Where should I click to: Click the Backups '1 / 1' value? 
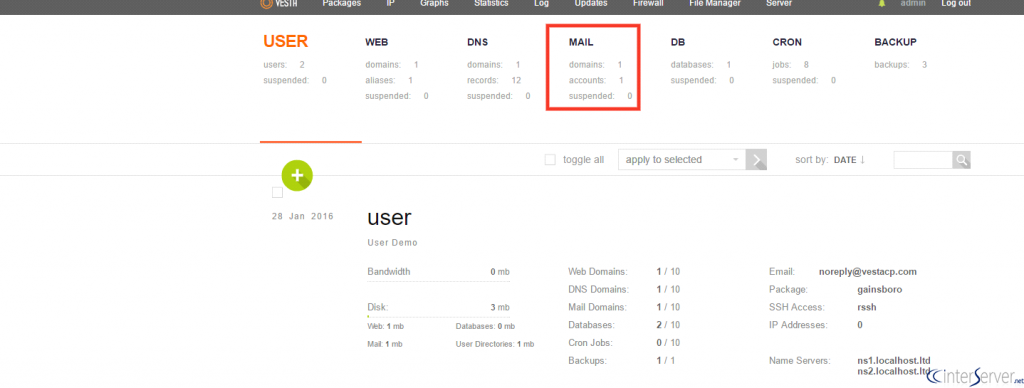[x=665, y=360]
